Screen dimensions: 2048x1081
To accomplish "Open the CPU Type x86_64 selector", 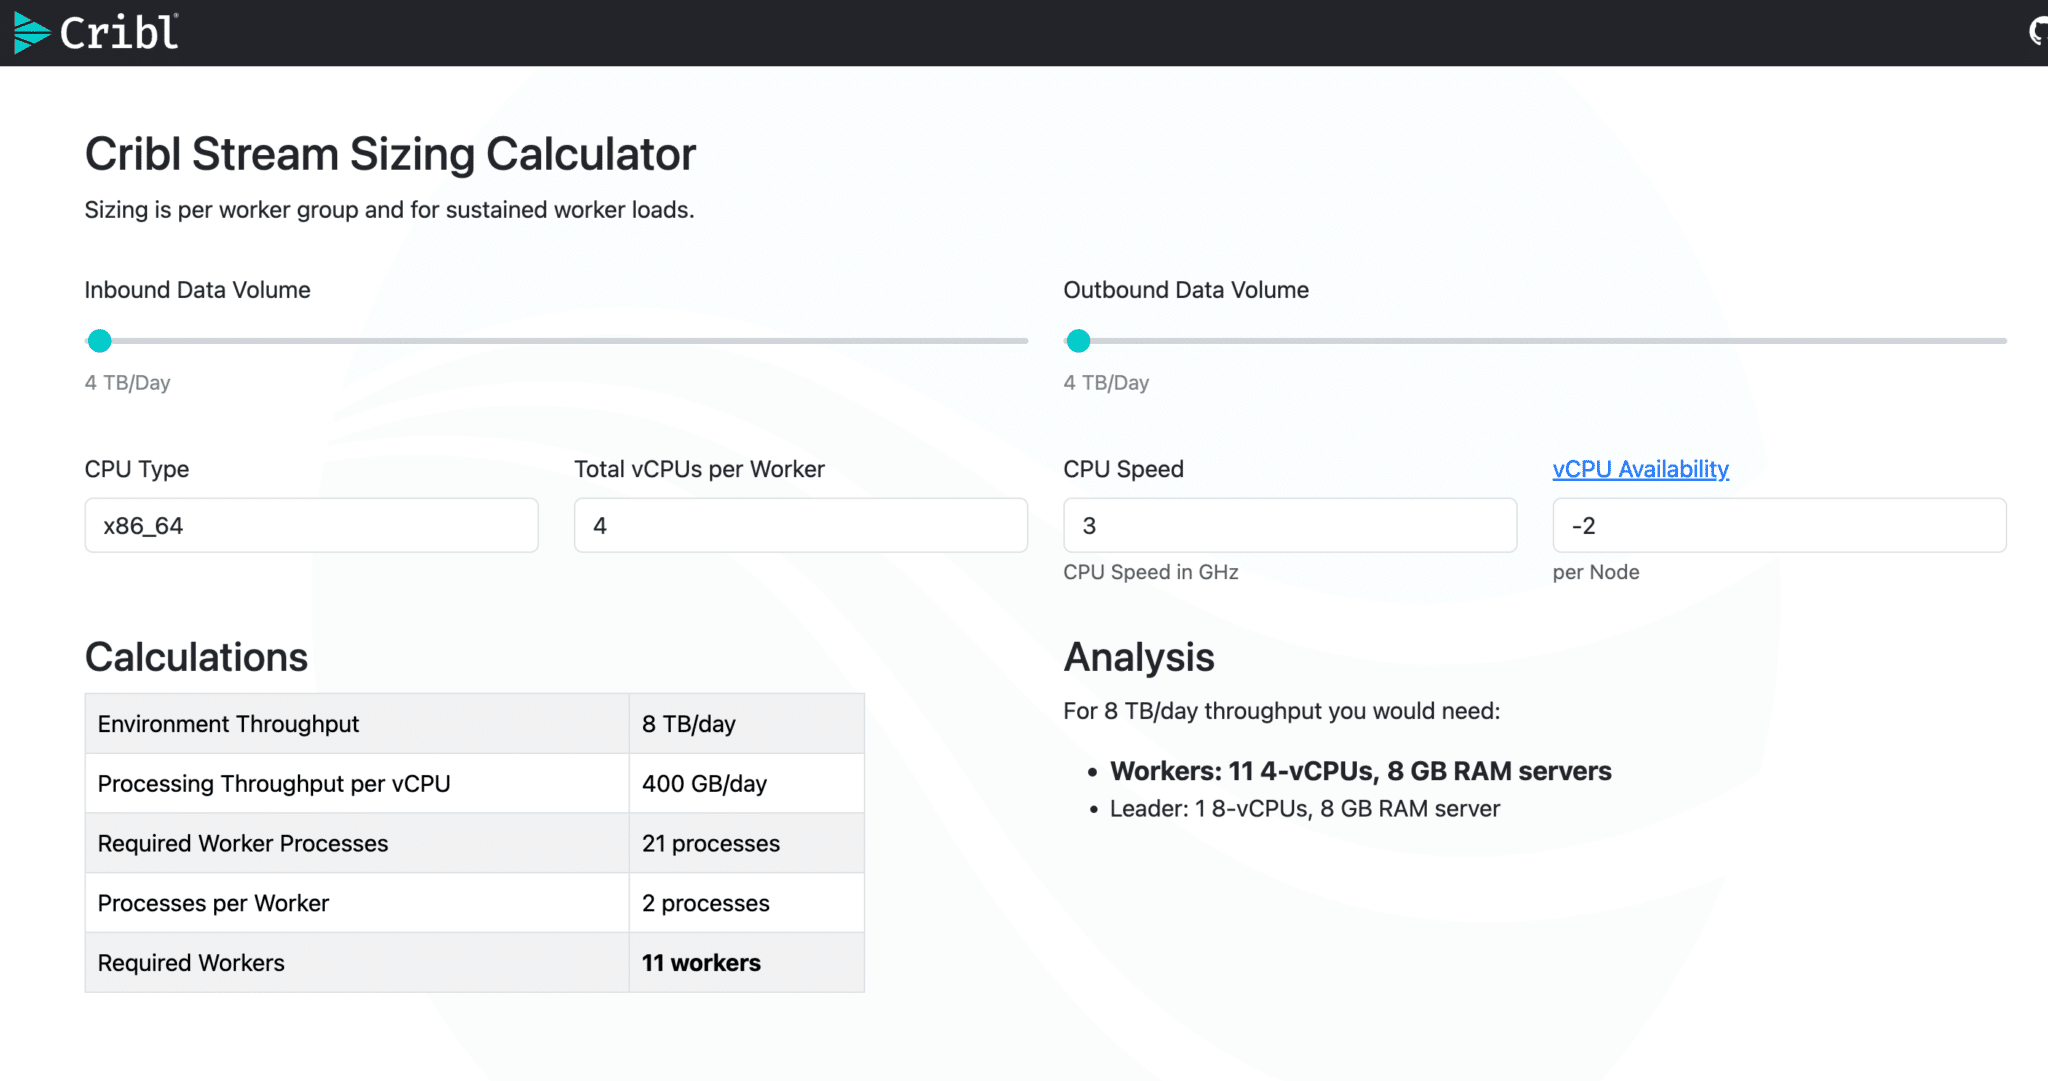I will [x=311, y=525].
